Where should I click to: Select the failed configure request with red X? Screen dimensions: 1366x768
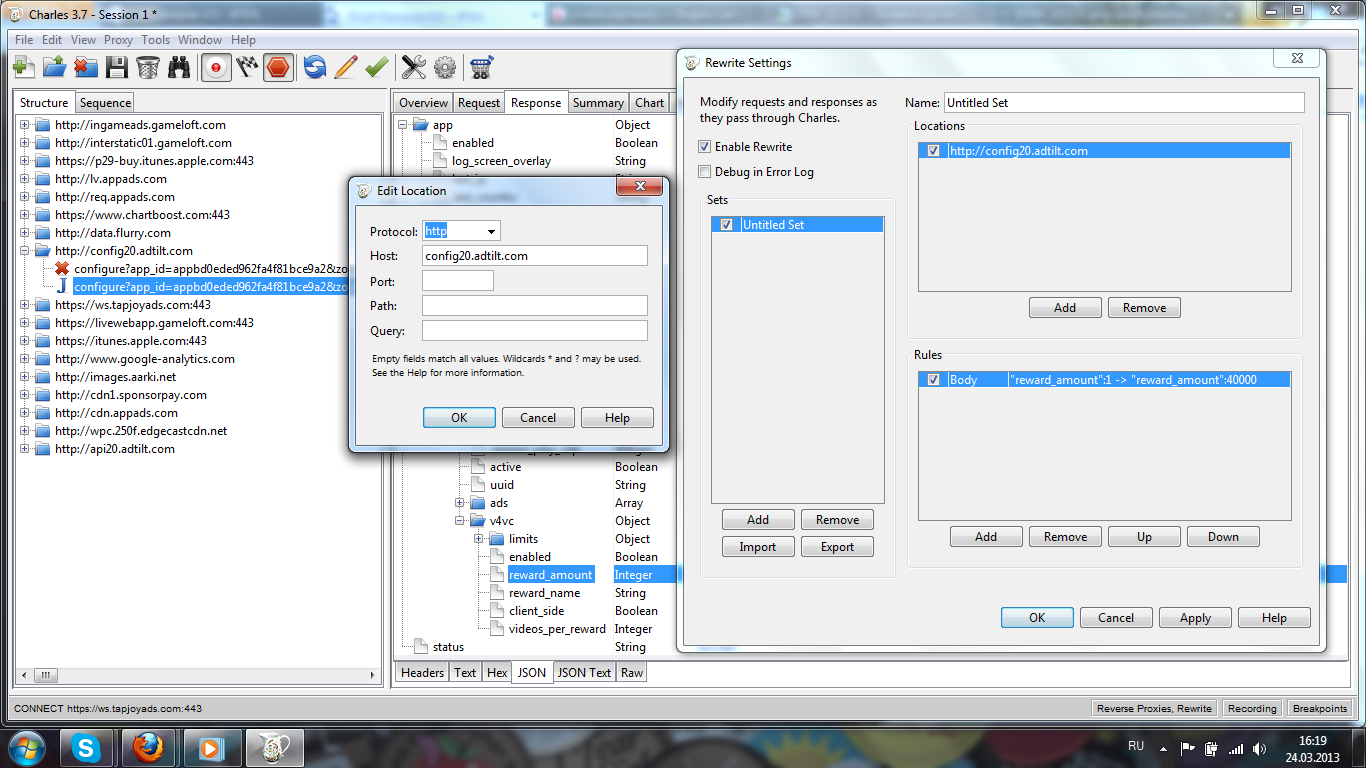point(210,269)
